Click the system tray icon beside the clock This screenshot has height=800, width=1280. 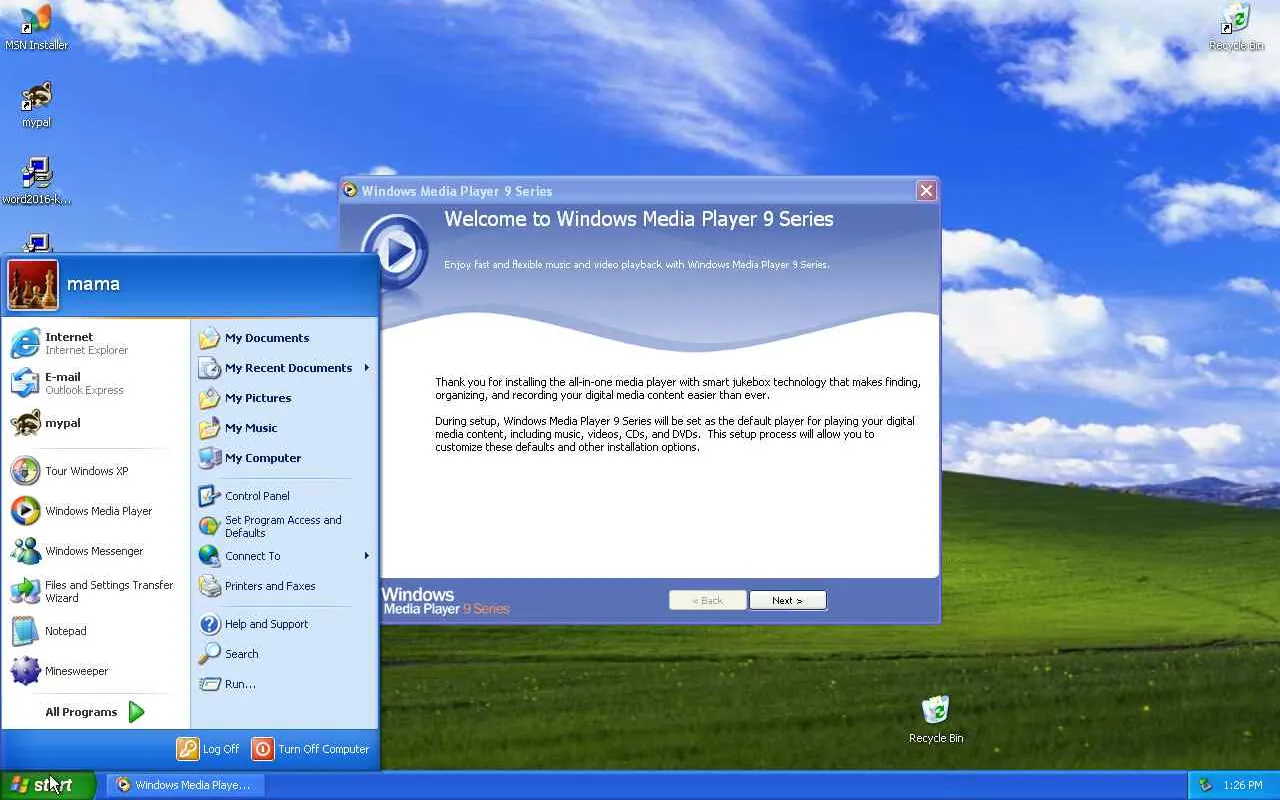point(1205,785)
